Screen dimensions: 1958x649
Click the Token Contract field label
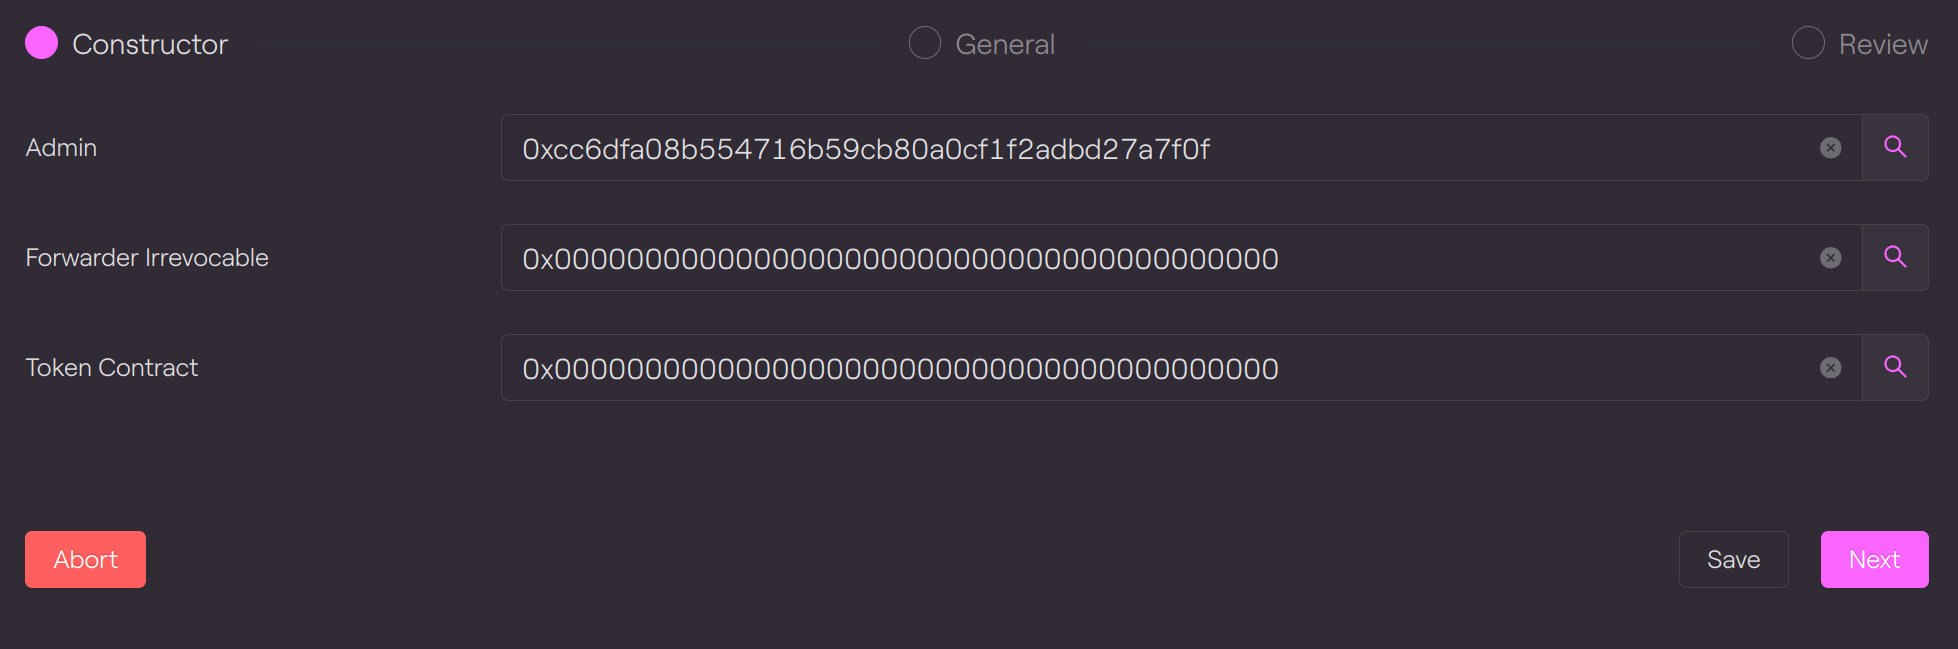point(112,367)
